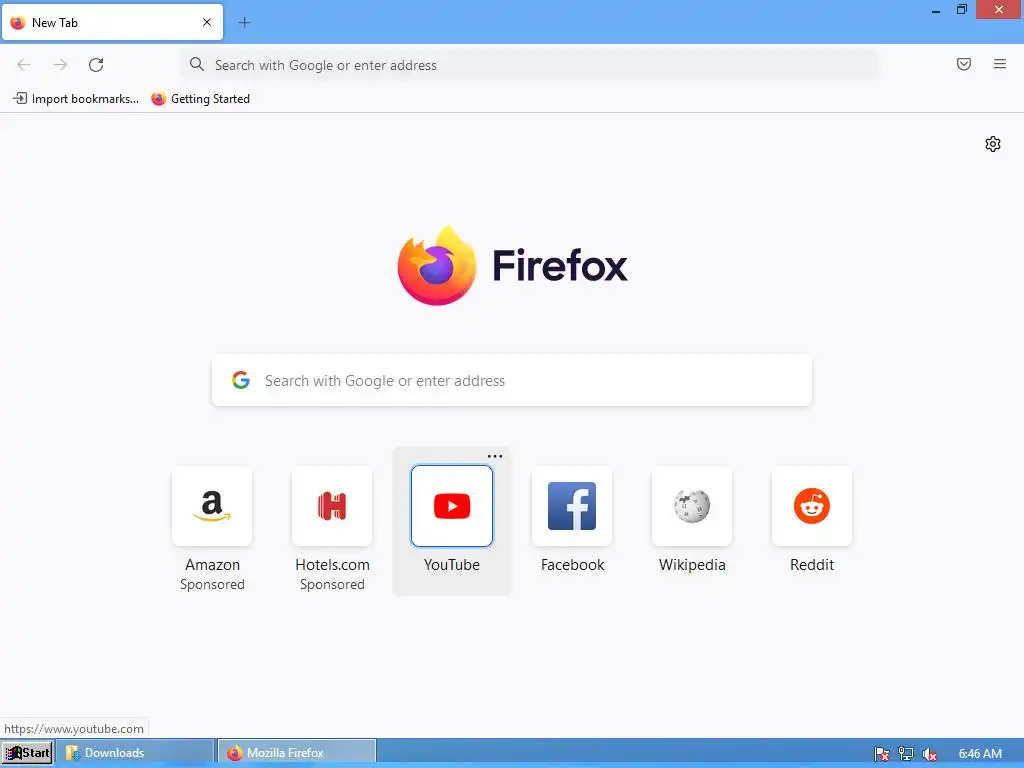Click Import bookmarks toolbar item
Screen dimensions: 1024x768
76,99
